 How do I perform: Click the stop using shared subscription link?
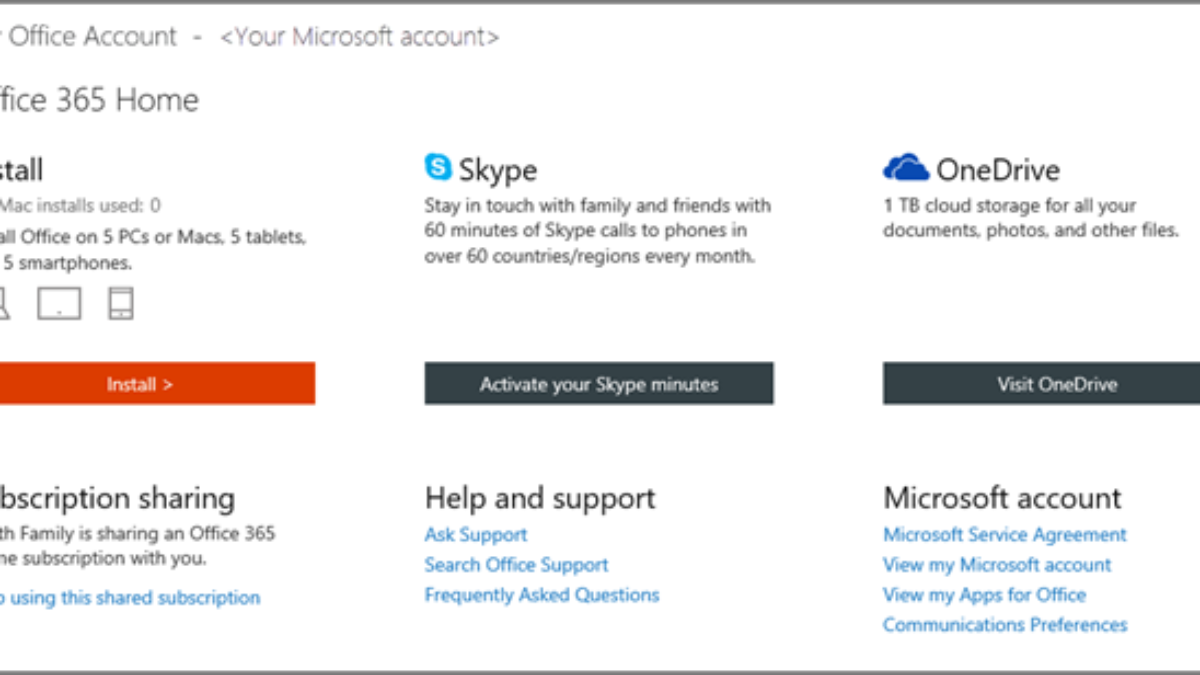tap(130, 598)
